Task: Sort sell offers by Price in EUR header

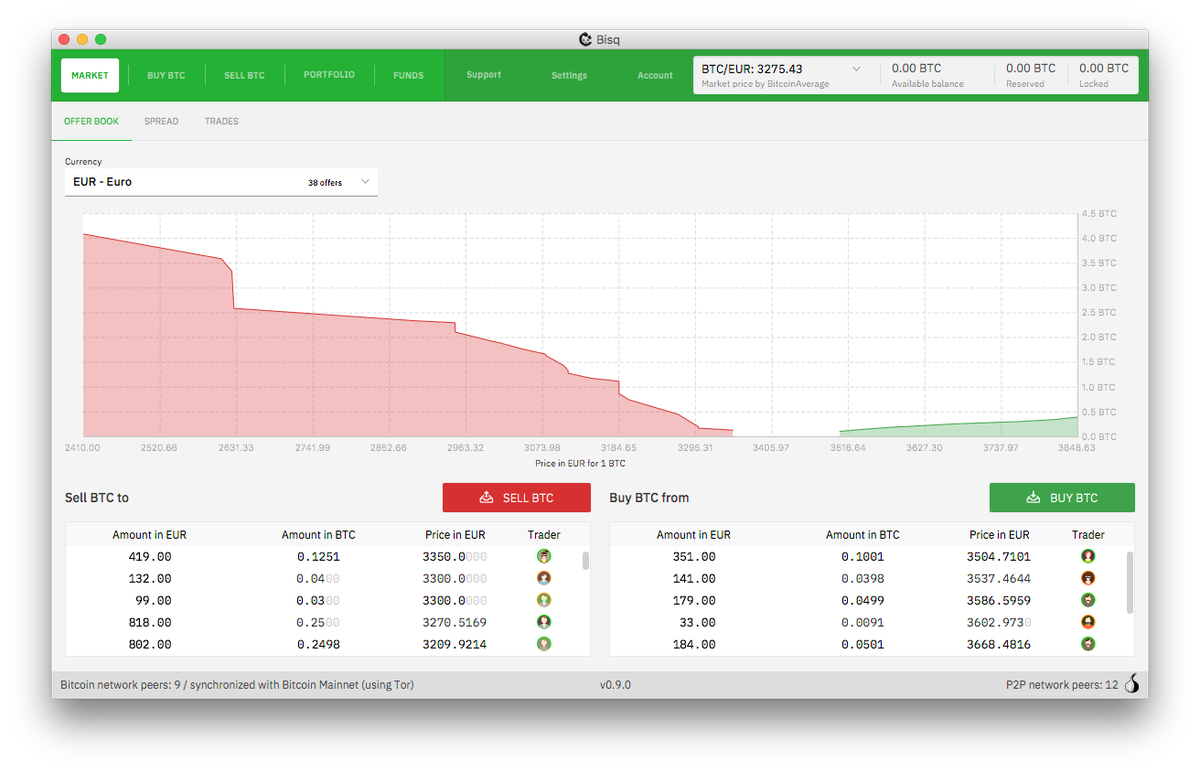Action: (455, 535)
